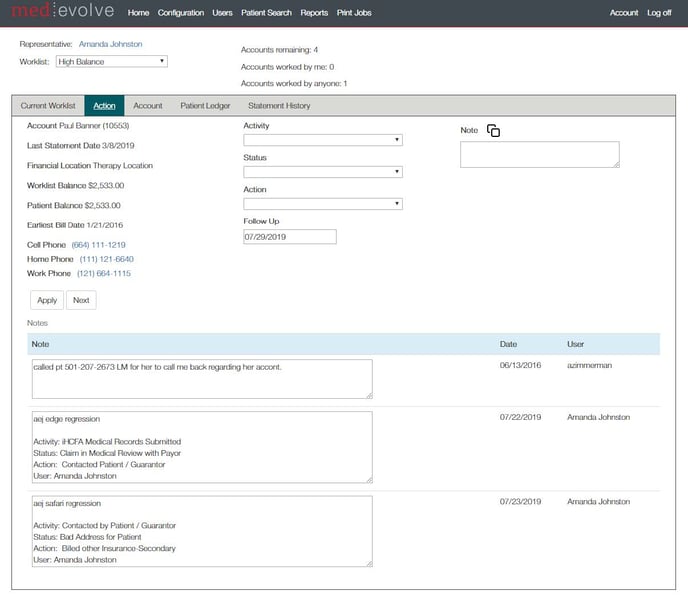Go to the Account tab

(x=148, y=106)
